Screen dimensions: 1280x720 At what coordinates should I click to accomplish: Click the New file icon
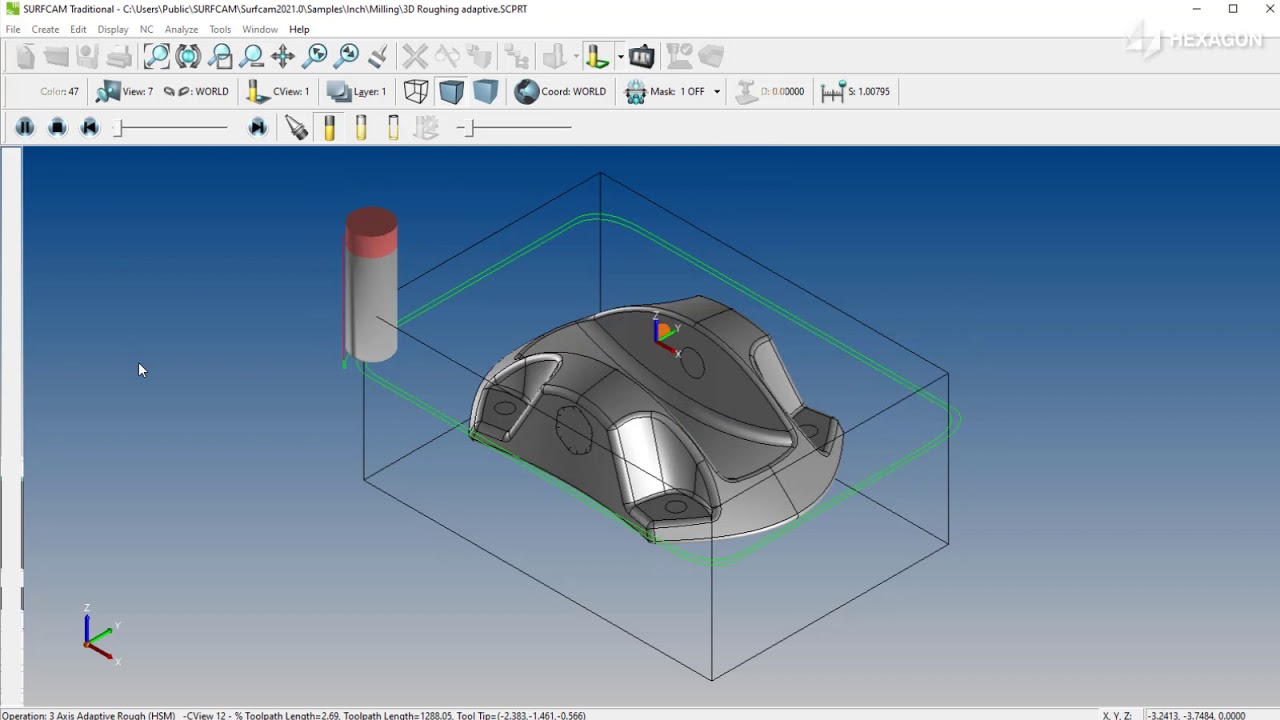pyautogui.click(x=25, y=57)
